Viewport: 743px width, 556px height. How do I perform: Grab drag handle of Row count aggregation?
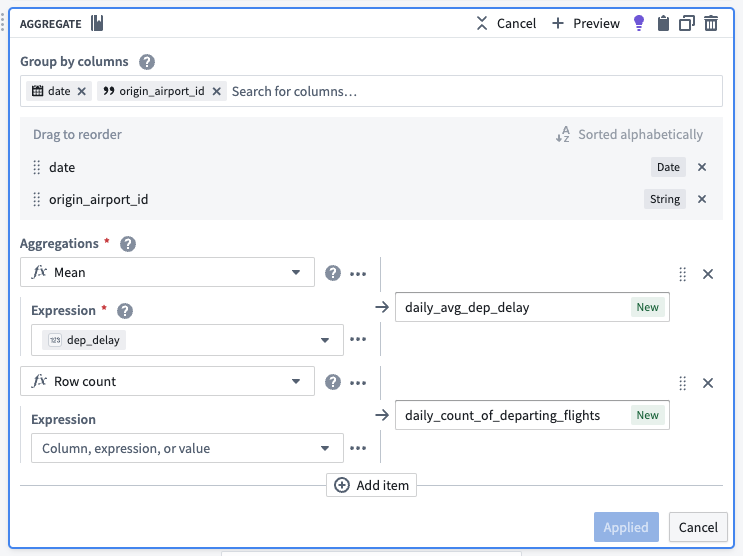click(682, 383)
